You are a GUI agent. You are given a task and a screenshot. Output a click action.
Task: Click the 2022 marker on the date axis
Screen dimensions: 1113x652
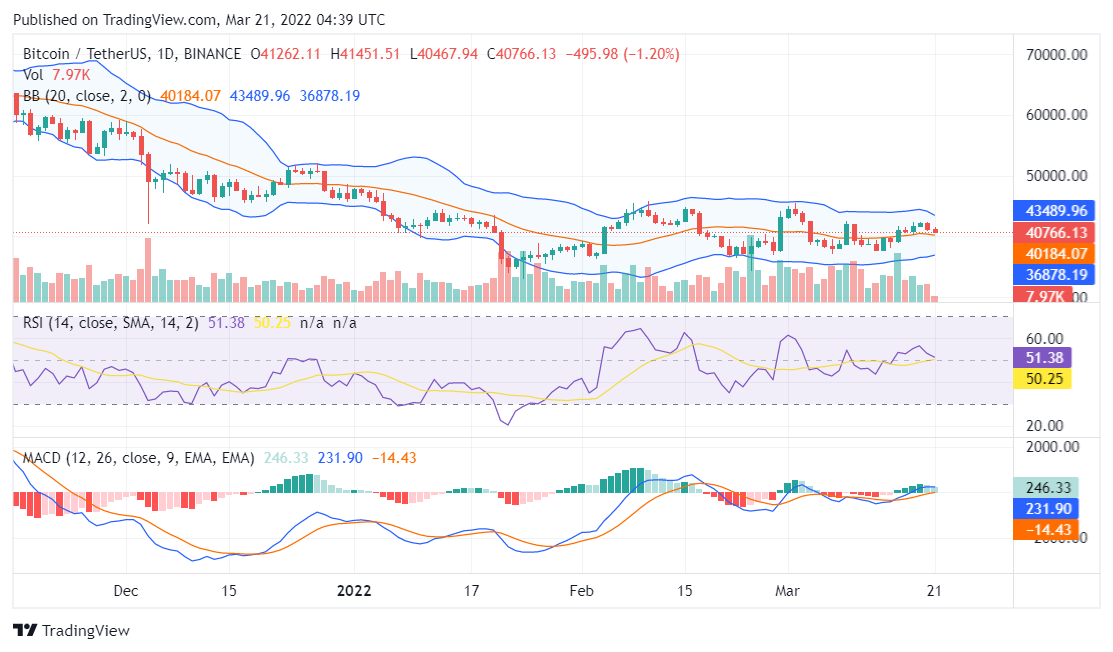point(352,591)
